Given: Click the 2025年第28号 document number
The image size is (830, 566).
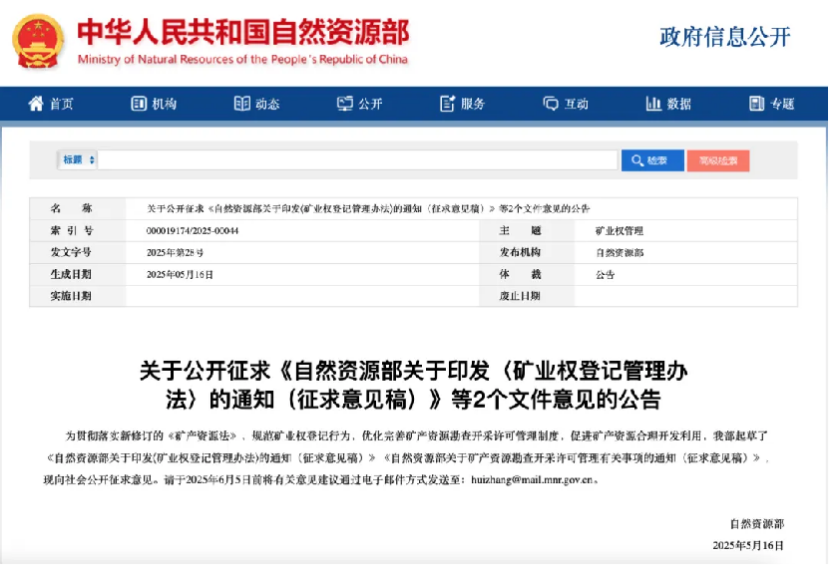Looking at the screenshot, I should tap(175, 253).
